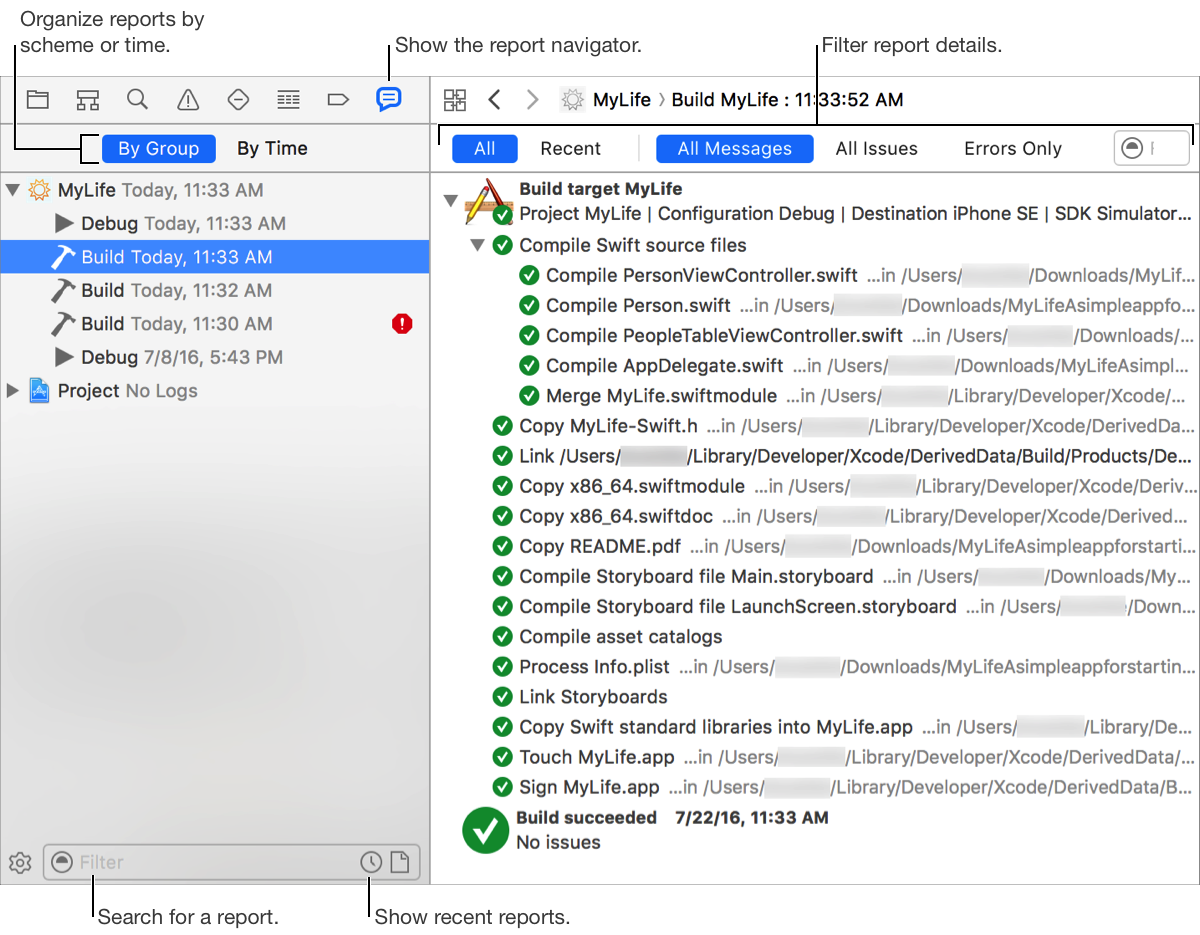
Task: Open the test navigator diamond icon
Action: 238,99
